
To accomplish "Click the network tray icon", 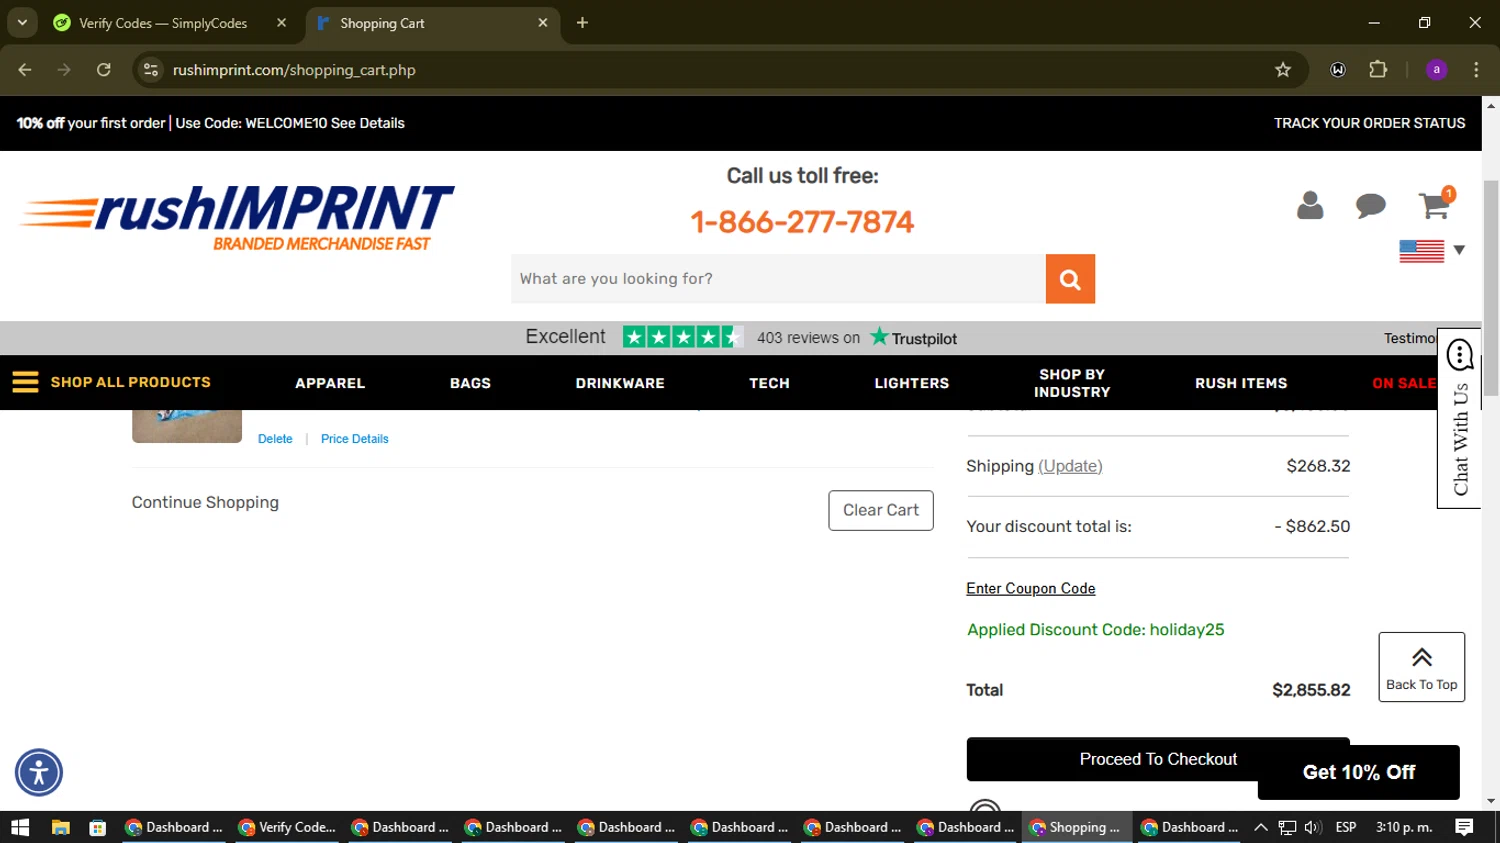I will [x=1287, y=827].
